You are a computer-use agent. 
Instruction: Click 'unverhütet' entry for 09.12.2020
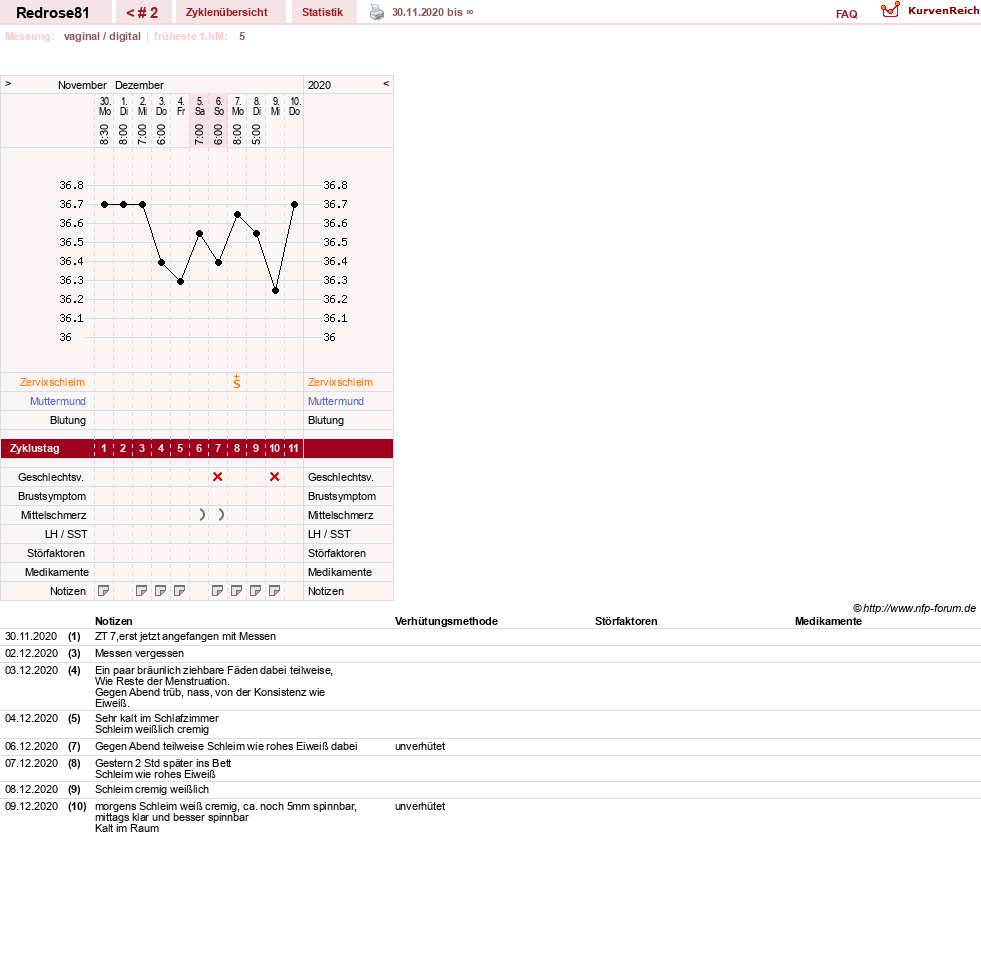pos(420,807)
